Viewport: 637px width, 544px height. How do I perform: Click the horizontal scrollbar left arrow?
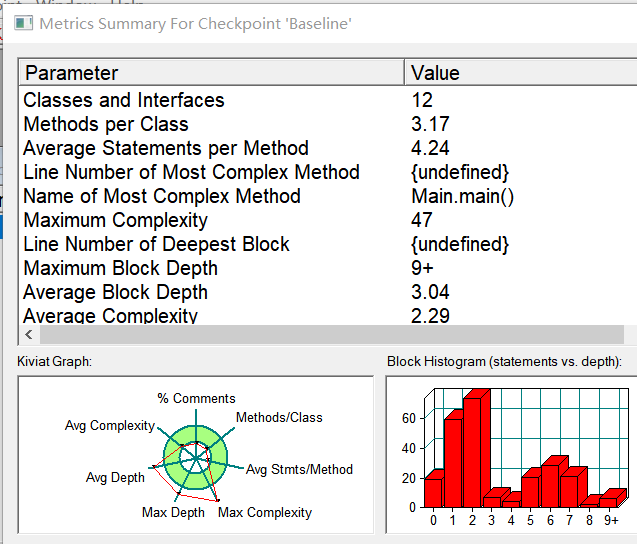point(29,334)
